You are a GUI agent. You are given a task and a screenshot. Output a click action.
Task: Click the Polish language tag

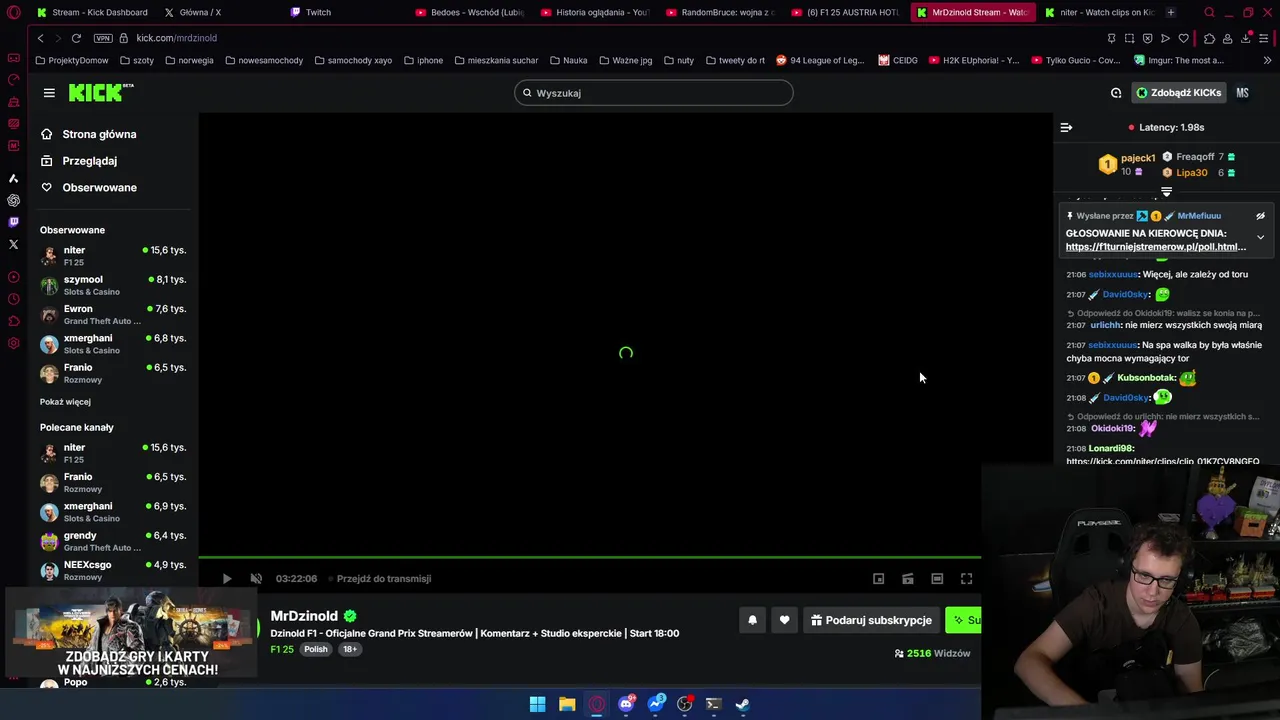tap(316, 650)
